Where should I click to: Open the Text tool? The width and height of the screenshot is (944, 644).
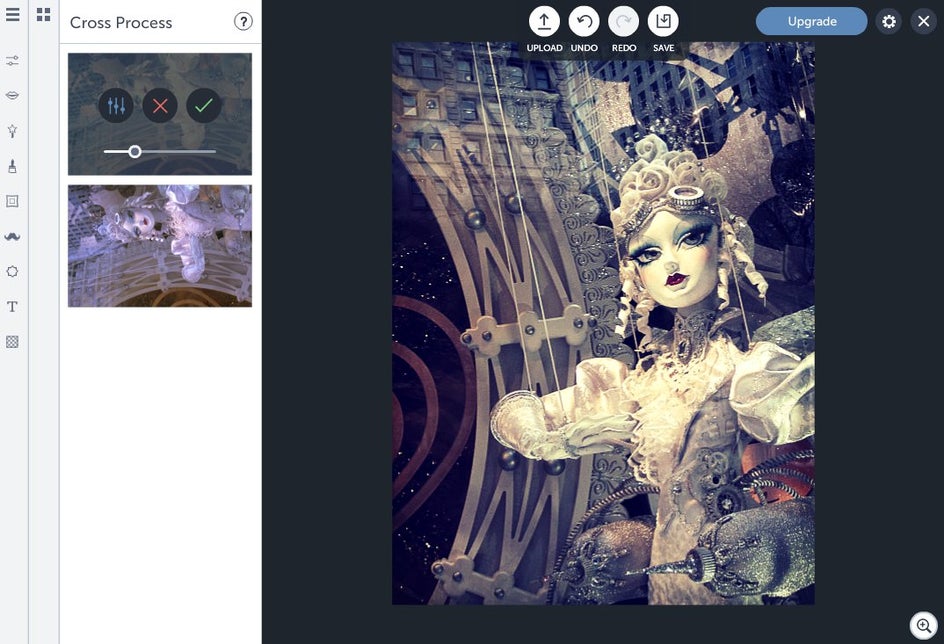(x=12, y=307)
